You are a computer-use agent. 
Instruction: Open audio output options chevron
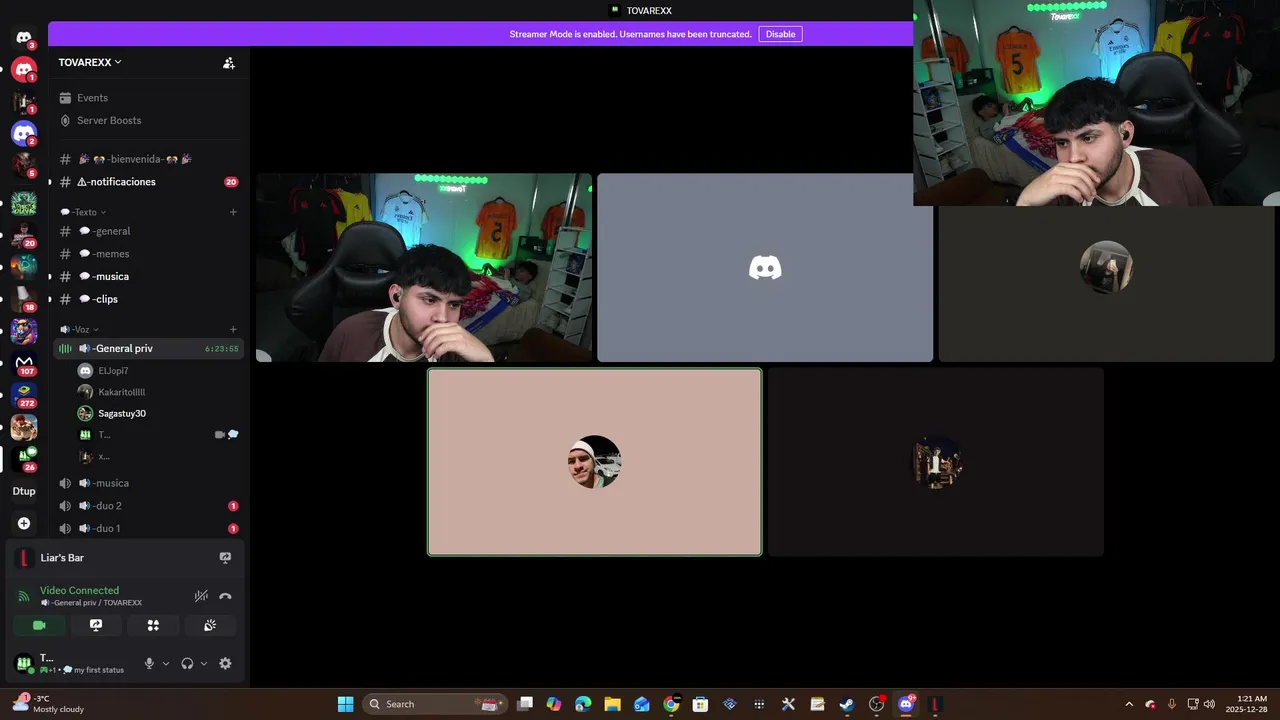point(204,663)
